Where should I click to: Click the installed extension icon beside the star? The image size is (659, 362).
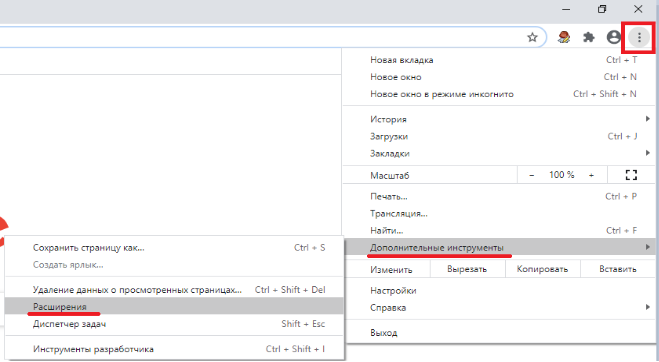(564, 37)
